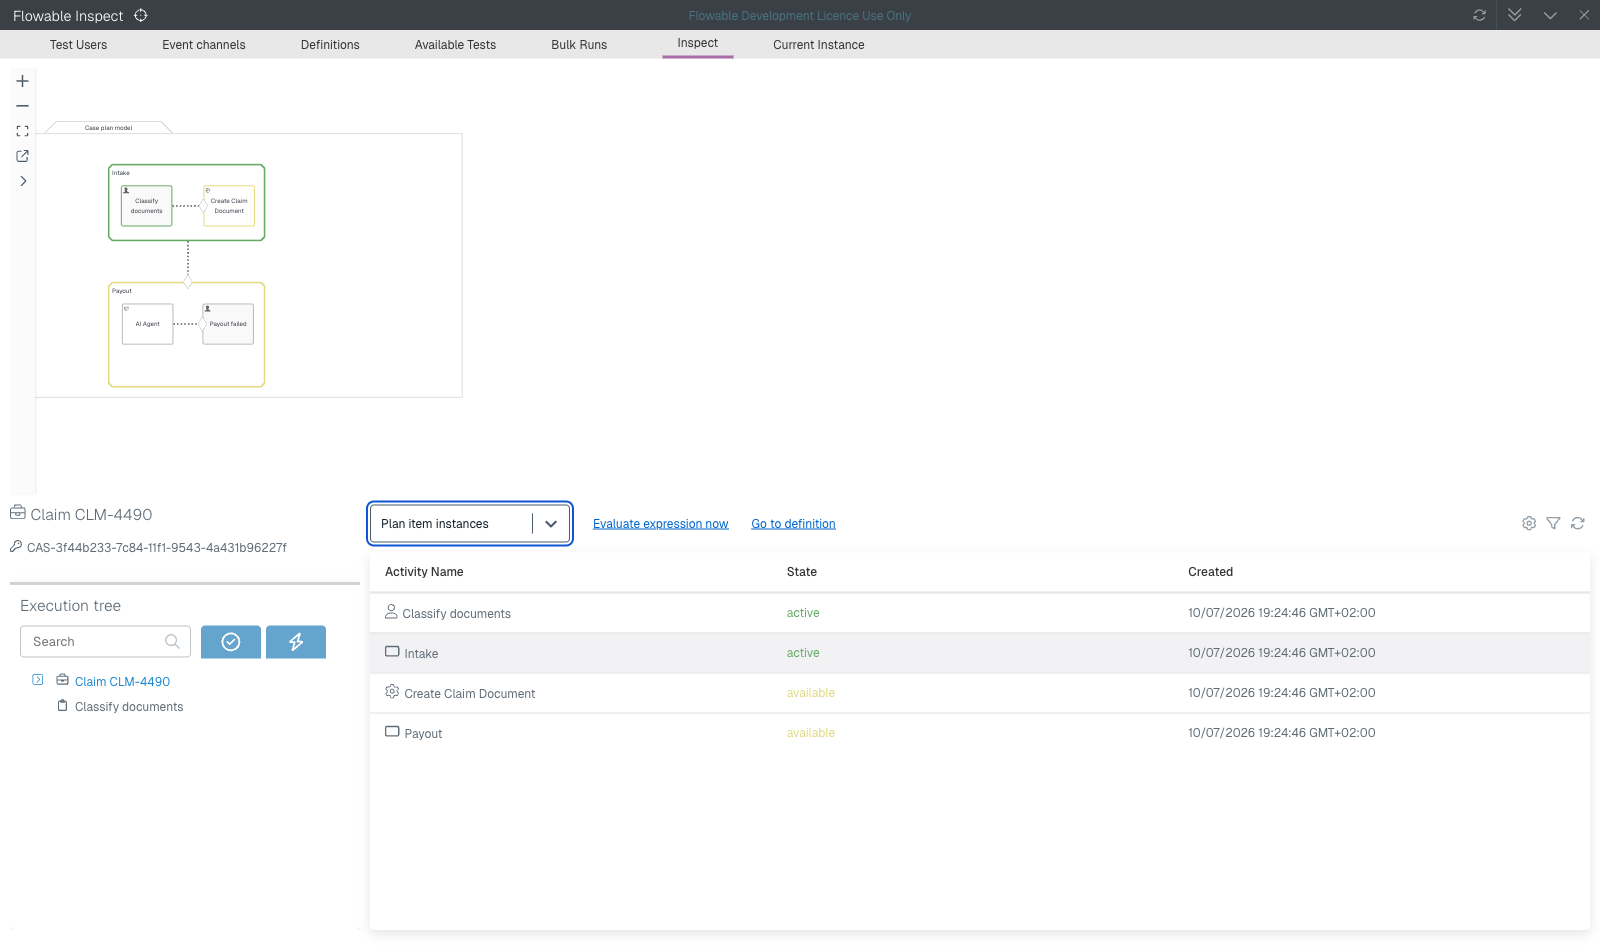Click the active state of Classify documents
Screen dimensions: 1600x950
pos(803,613)
